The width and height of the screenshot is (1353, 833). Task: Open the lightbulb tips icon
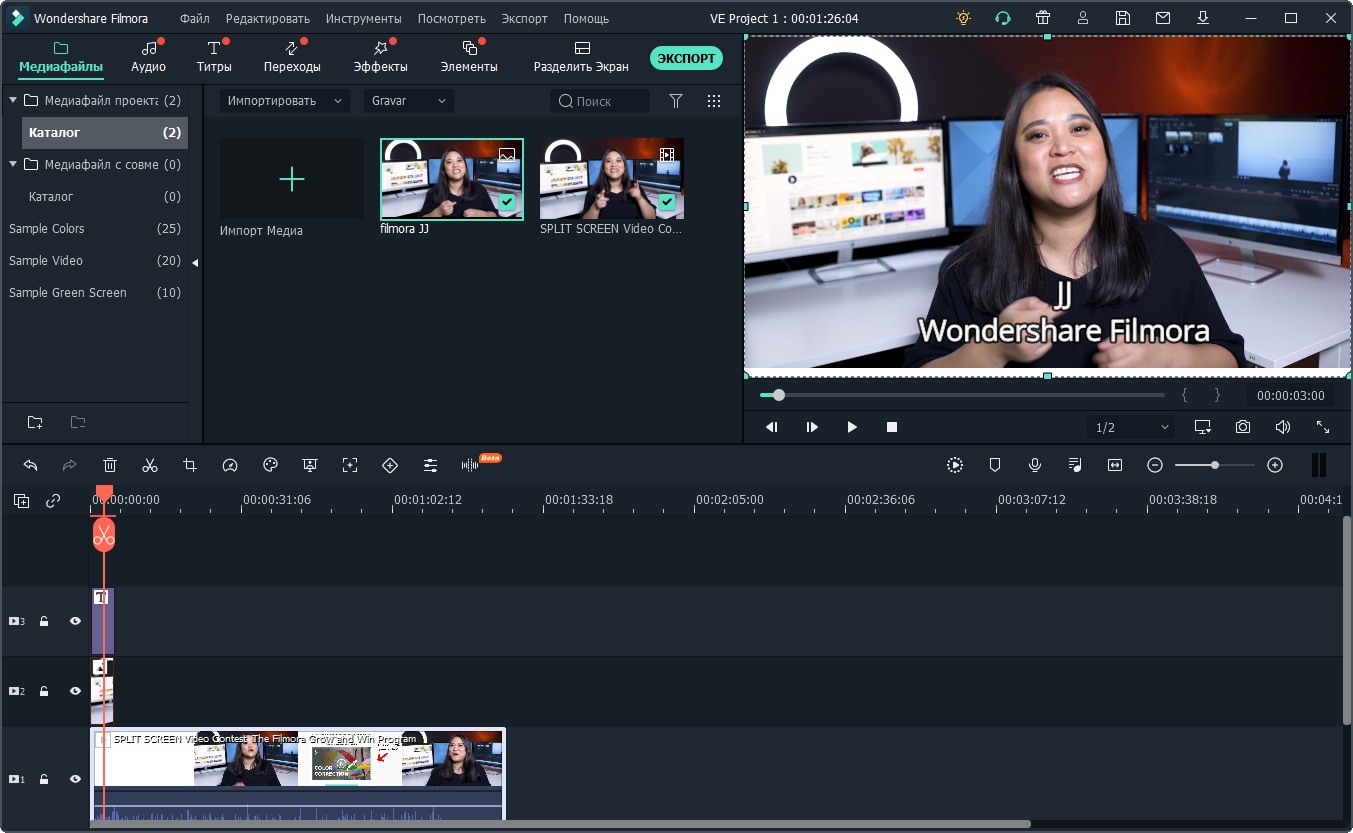[963, 18]
